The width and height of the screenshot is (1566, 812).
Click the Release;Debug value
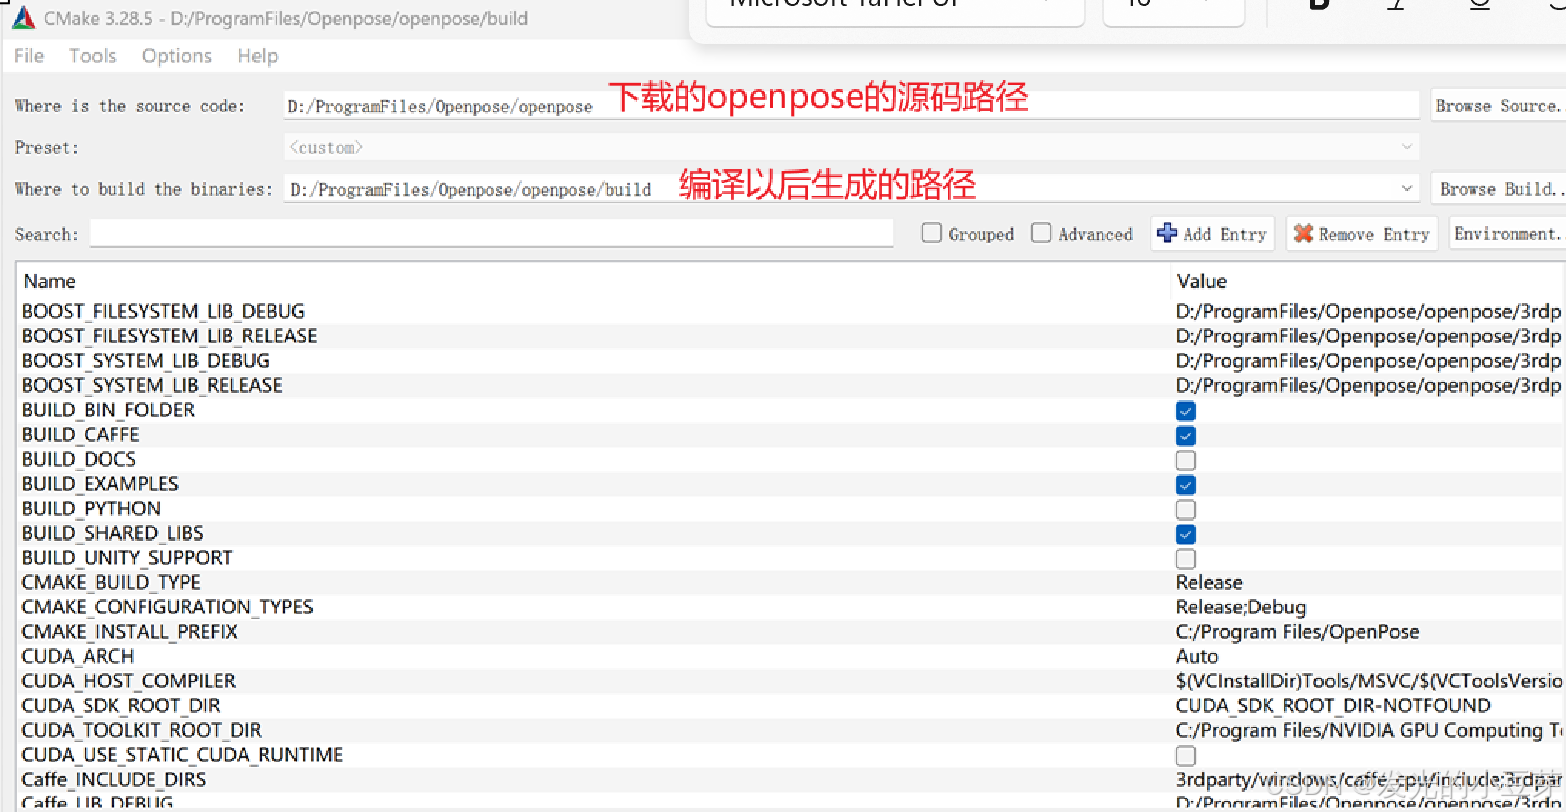pos(1241,607)
